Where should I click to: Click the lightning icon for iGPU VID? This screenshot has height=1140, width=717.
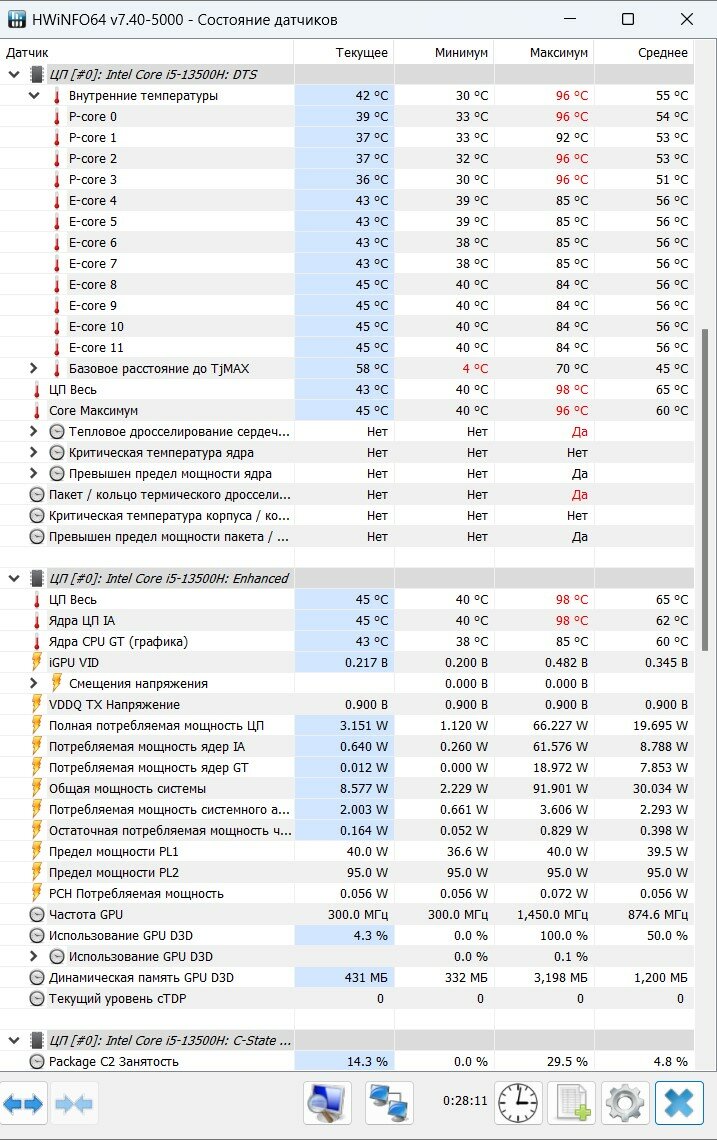[37, 662]
